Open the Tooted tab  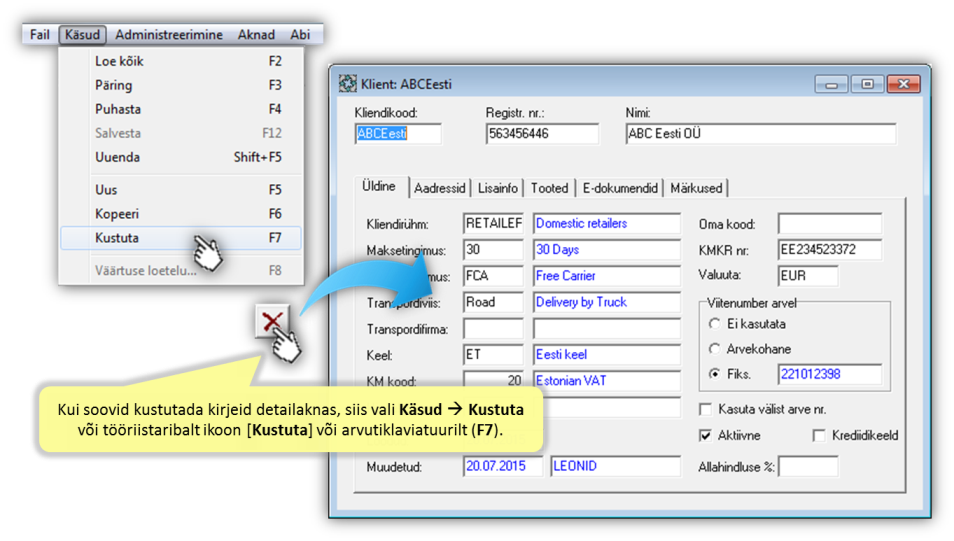[549, 189]
